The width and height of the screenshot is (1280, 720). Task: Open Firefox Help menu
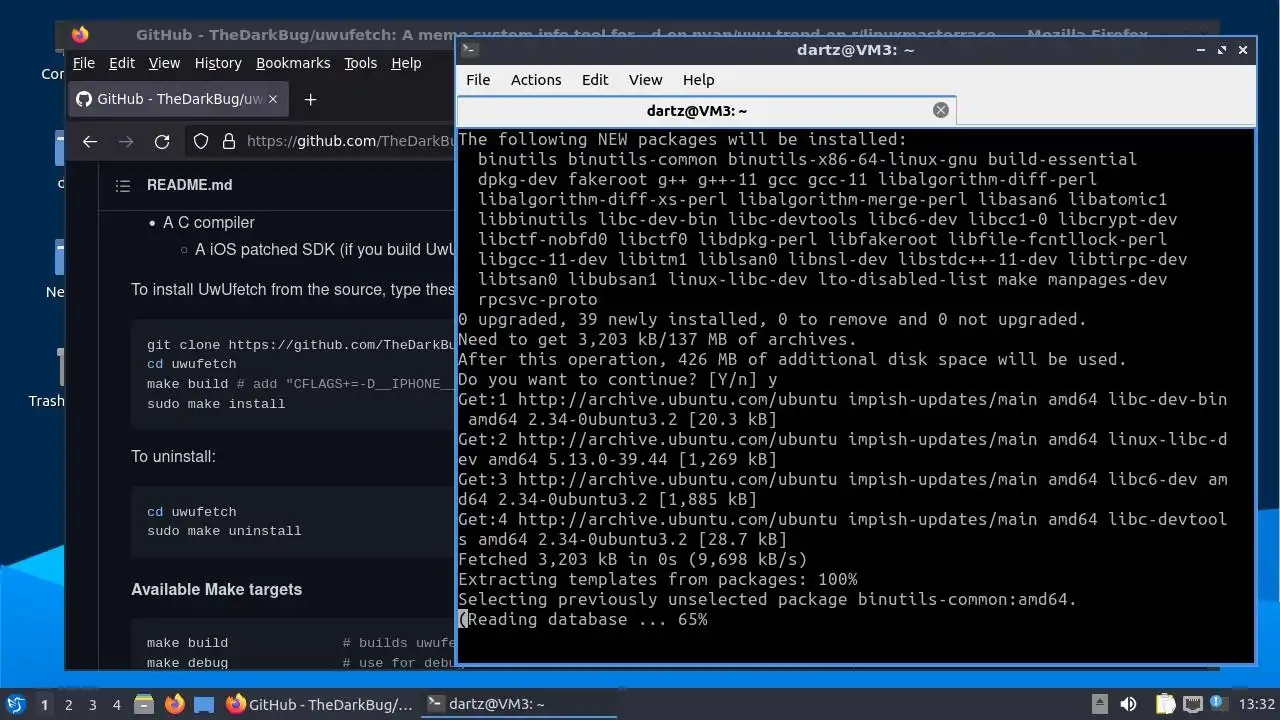406,63
